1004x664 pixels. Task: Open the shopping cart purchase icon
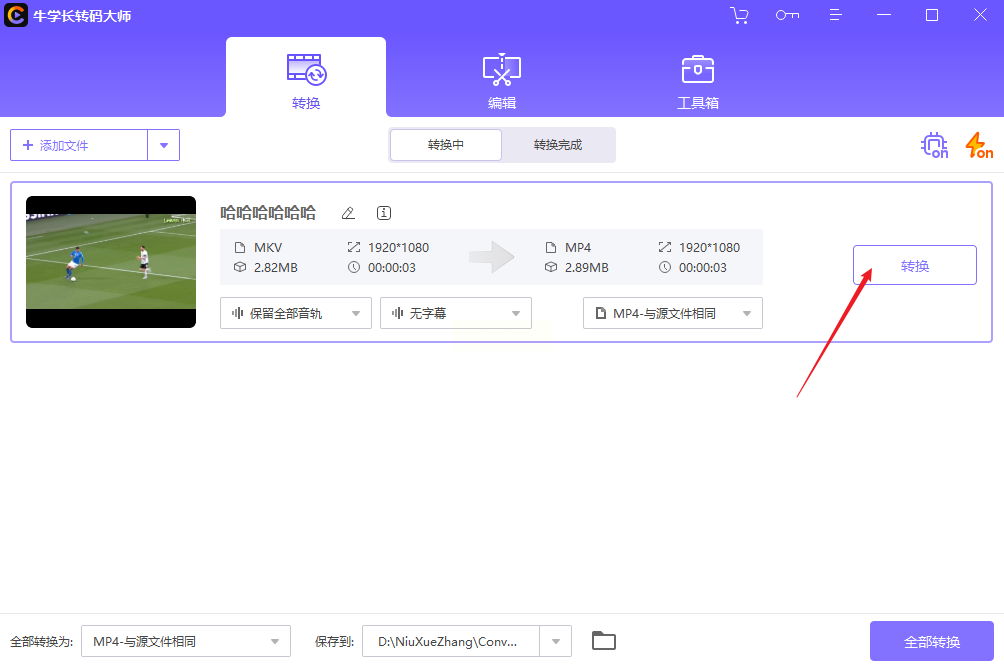pyautogui.click(x=739, y=15)
